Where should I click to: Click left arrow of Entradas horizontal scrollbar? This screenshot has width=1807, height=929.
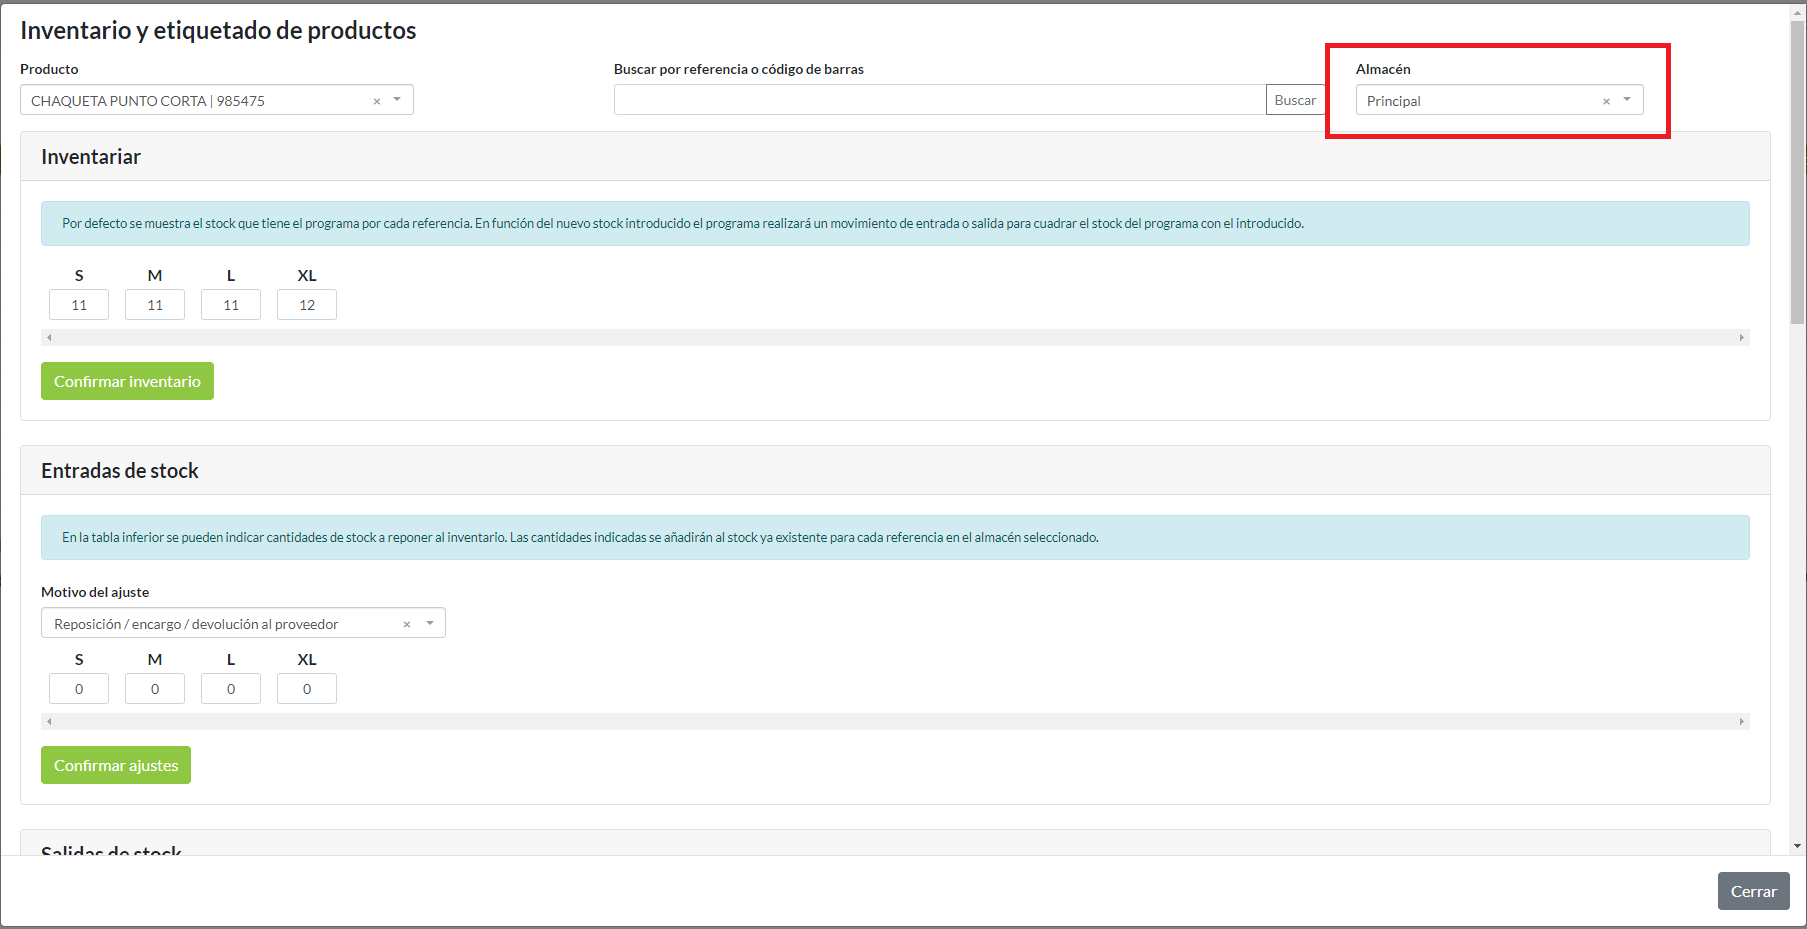[x=49, y=722]
